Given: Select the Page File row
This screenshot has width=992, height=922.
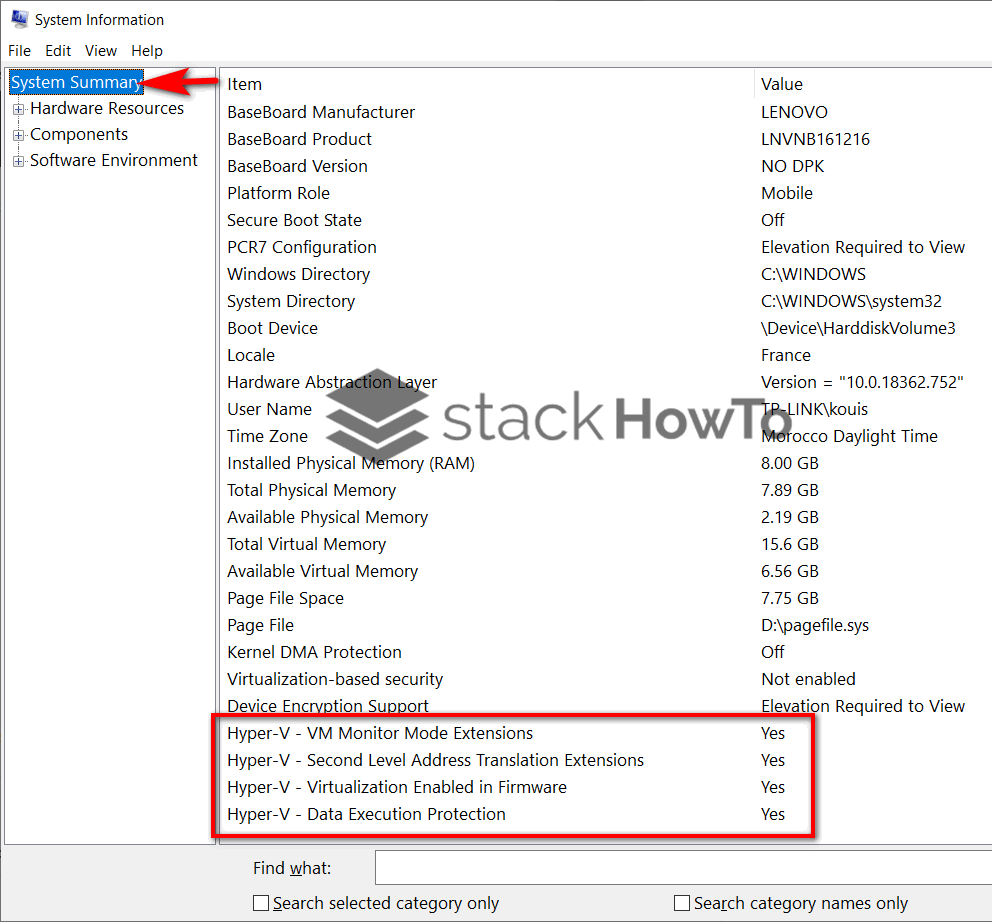Looking at the screenshot, I should pos(262,624).
